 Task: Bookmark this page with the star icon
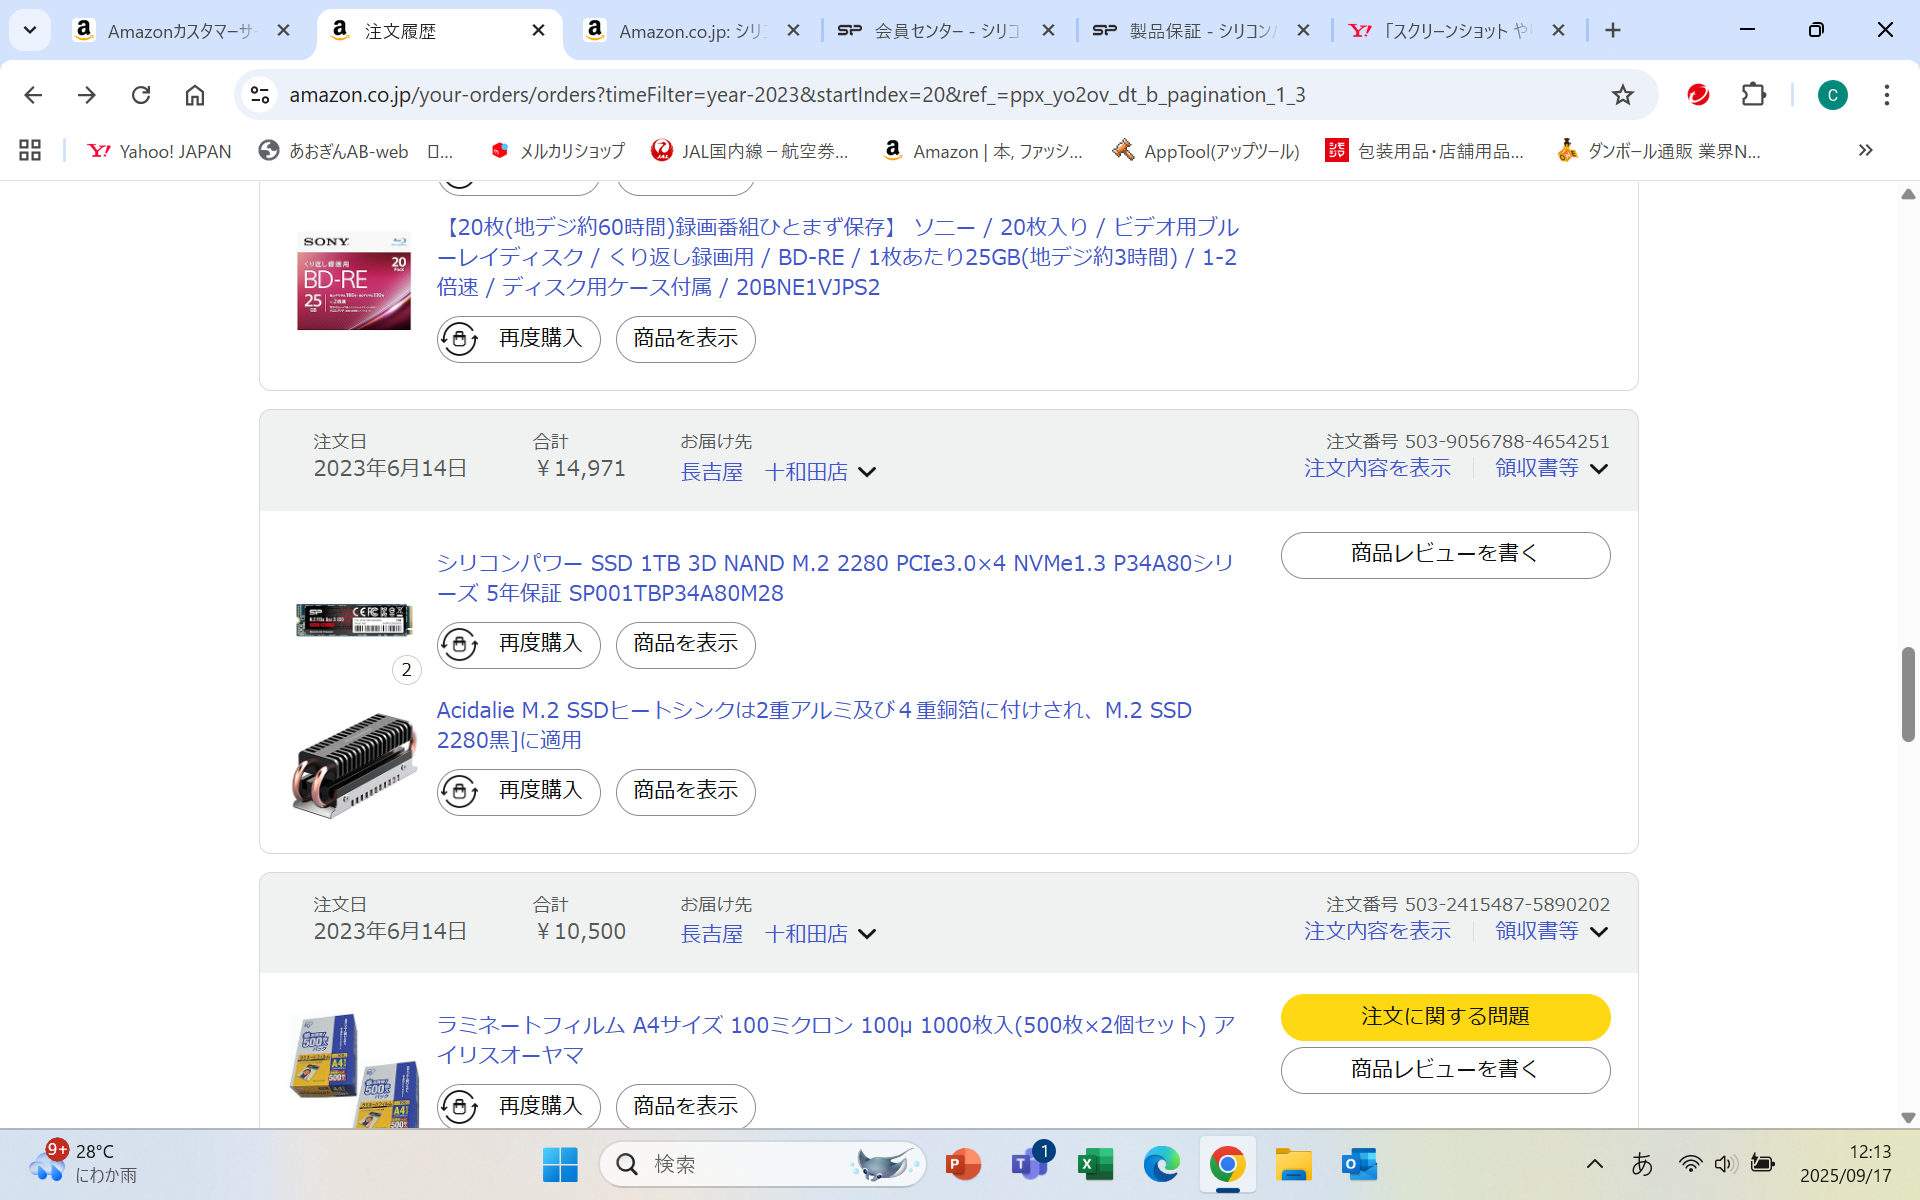[x=1622, y=95]
